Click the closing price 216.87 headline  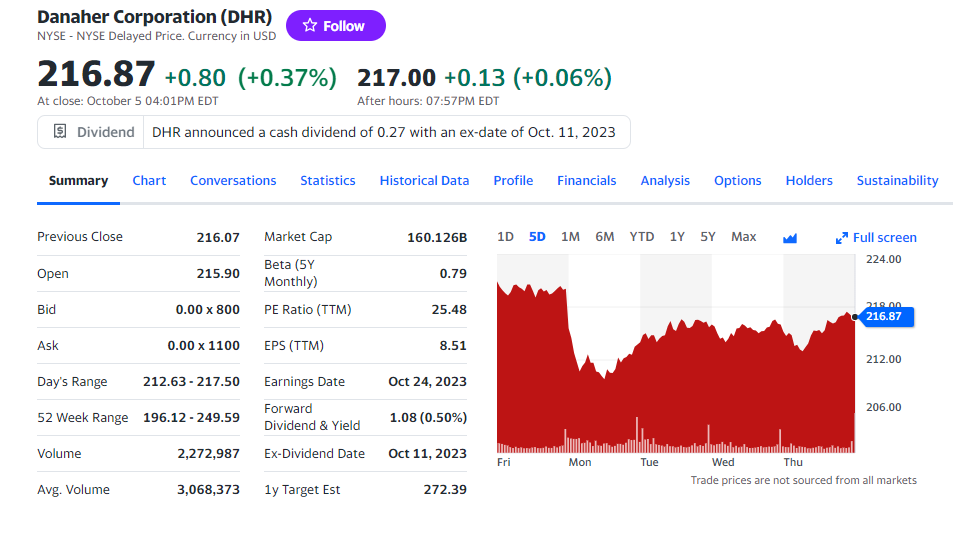click(x=96, y=74)
